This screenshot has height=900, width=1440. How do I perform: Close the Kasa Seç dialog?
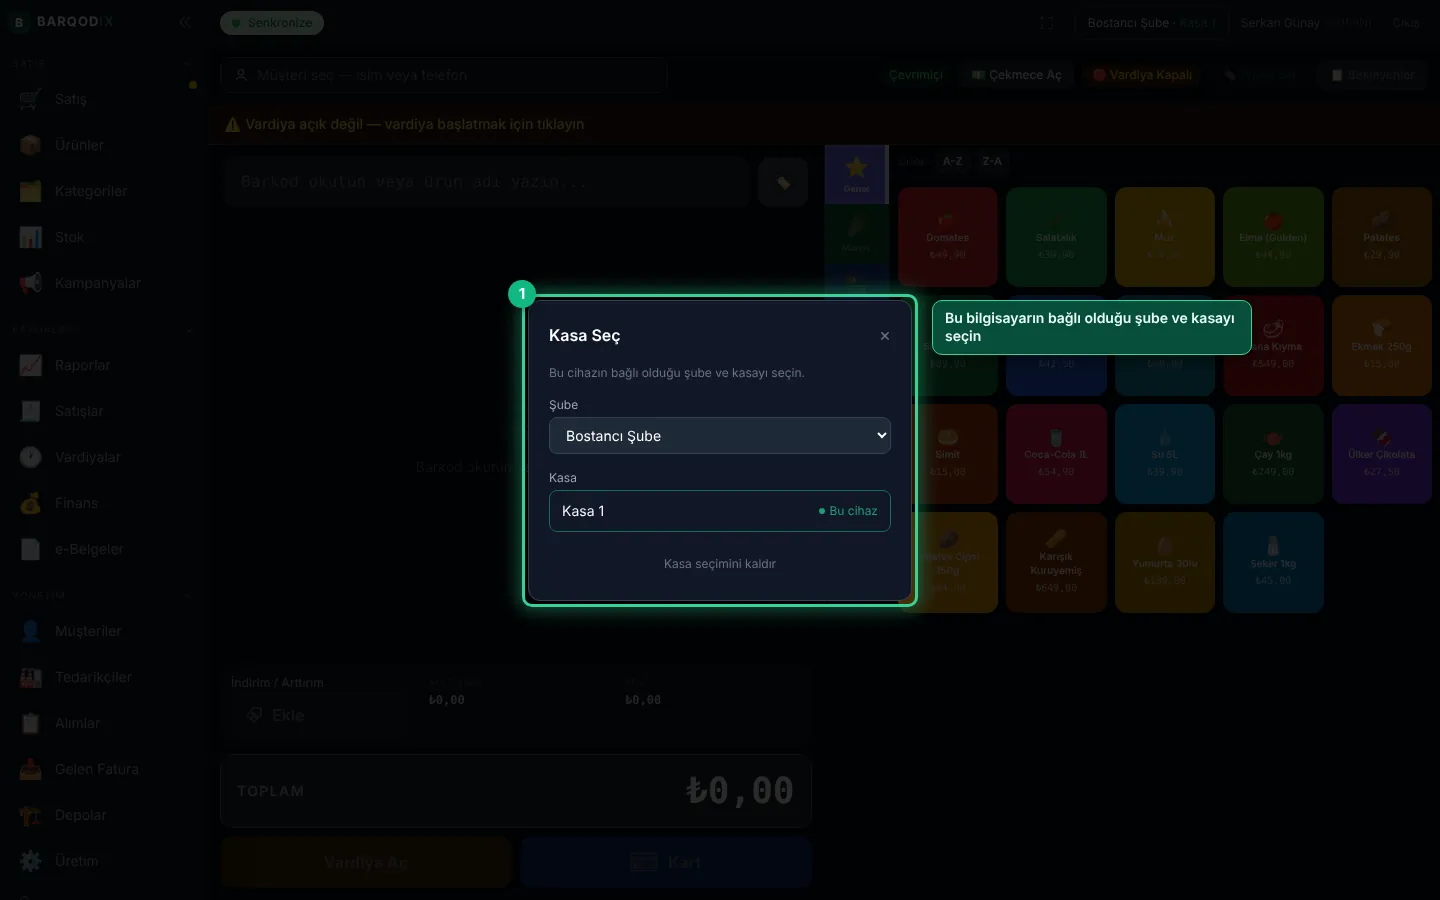click(885, 336)
